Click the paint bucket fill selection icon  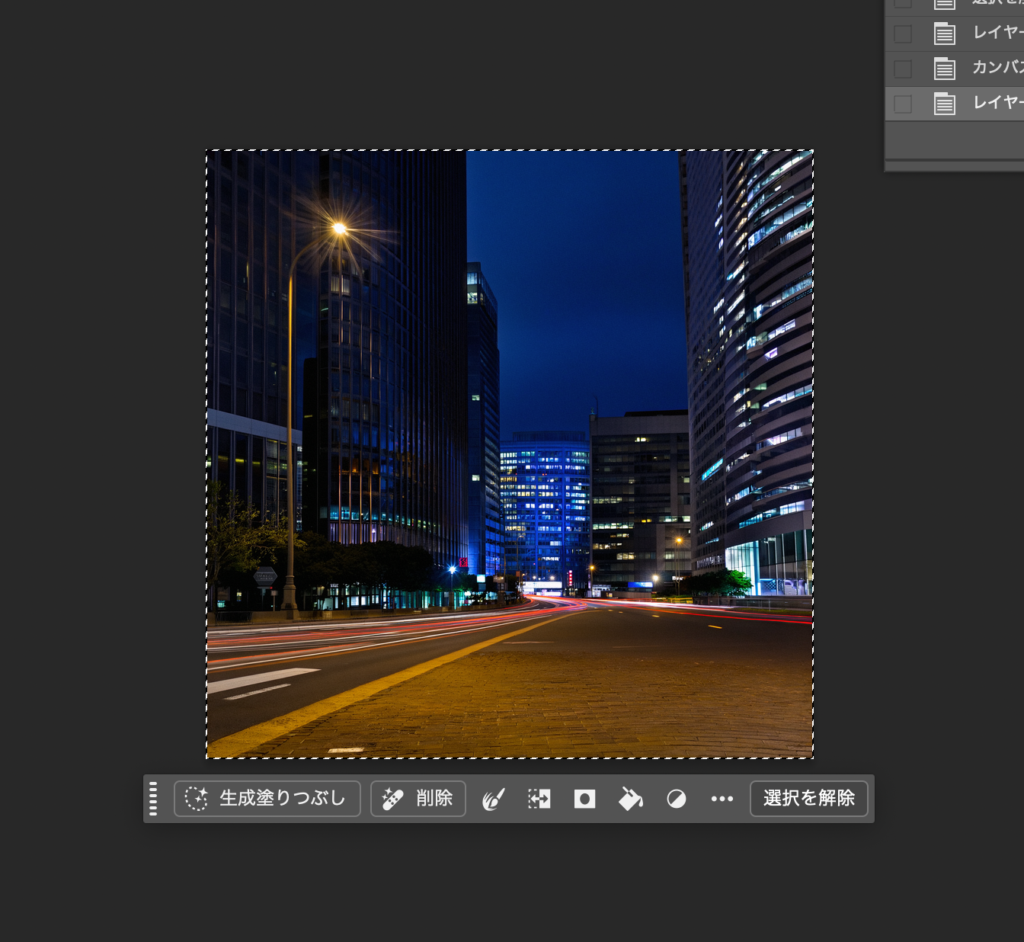(630, 799)
